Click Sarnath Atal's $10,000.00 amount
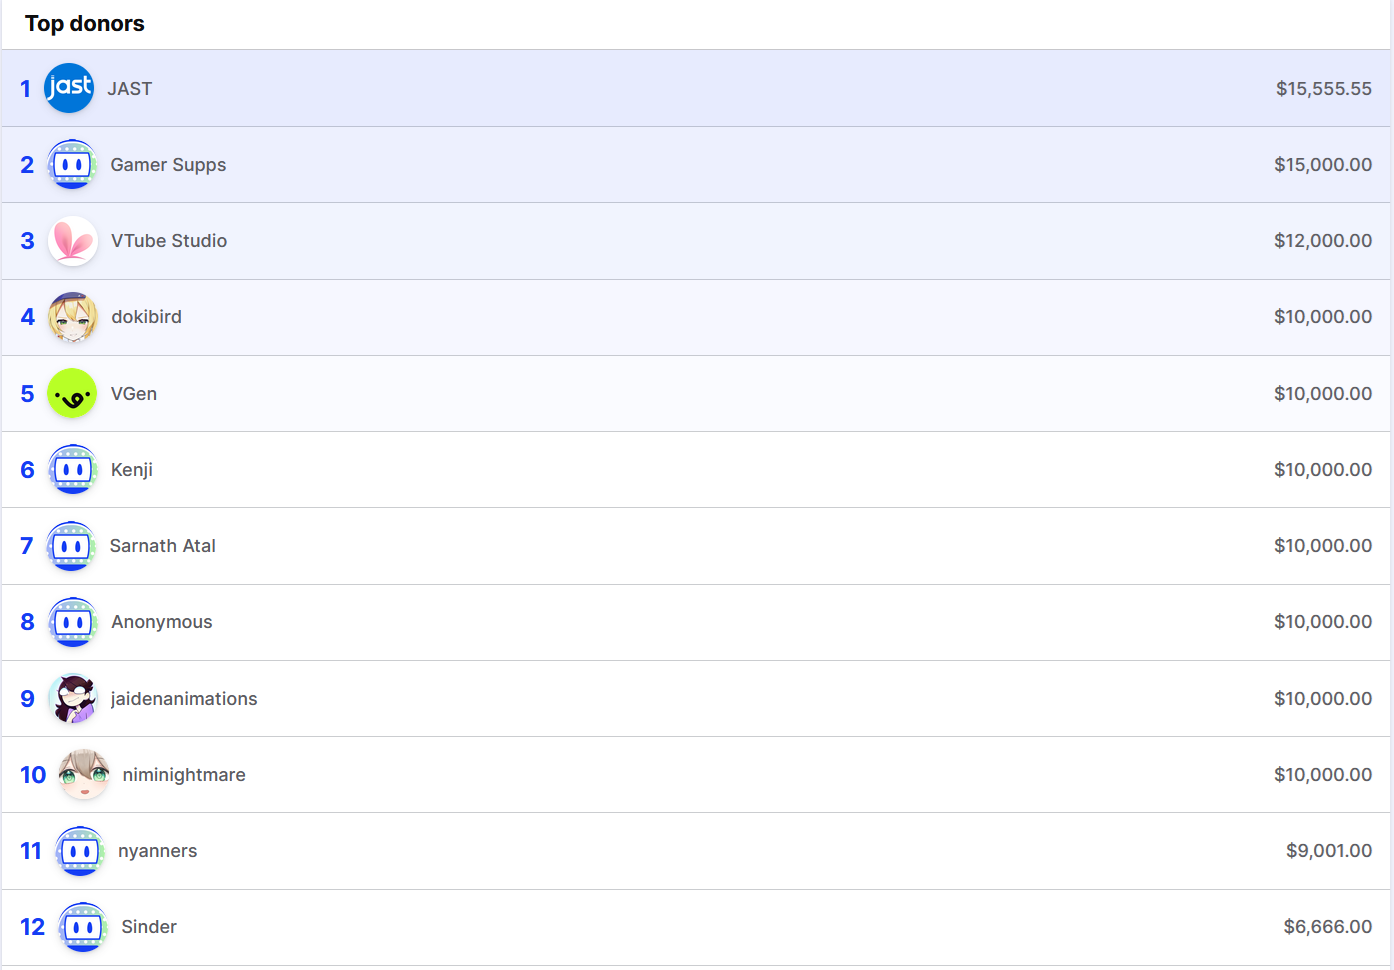Screen dimensions: 1394x970 point(1323,546)
